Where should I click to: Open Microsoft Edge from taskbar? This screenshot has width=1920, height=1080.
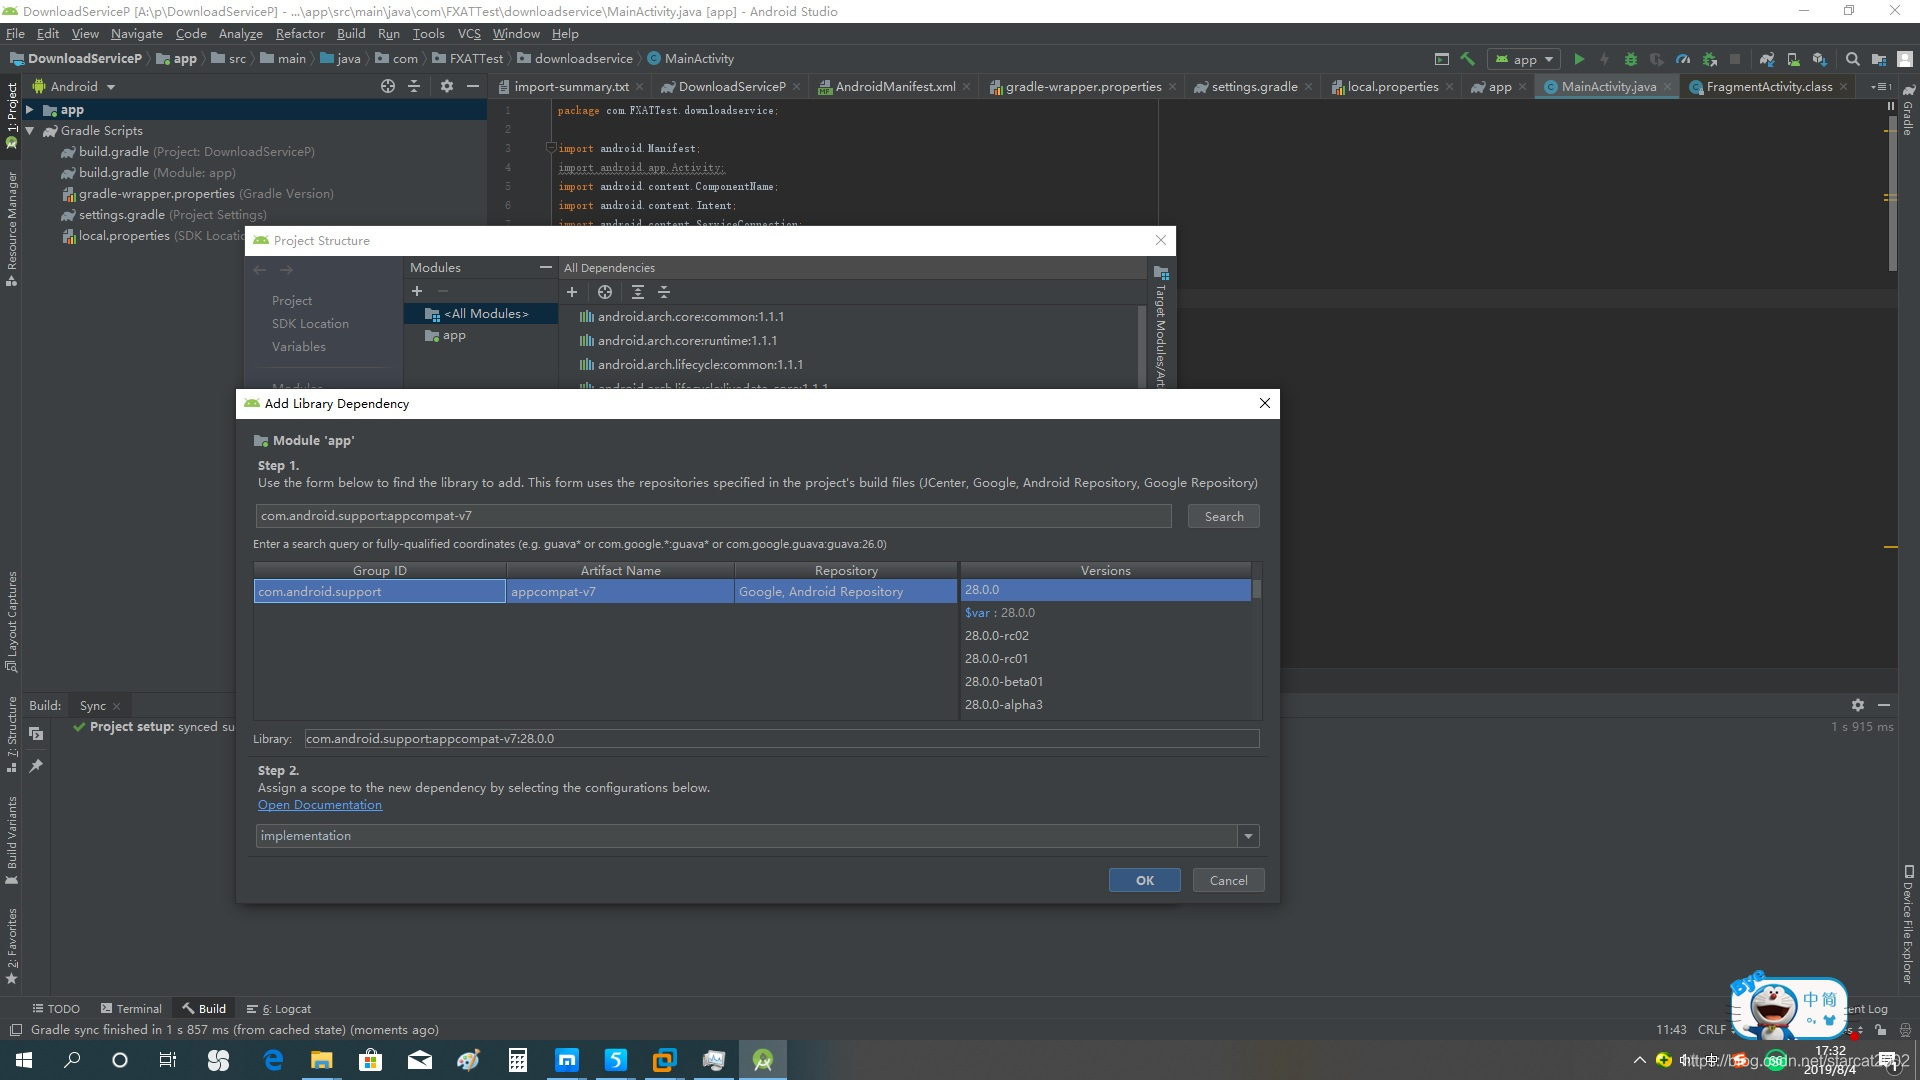coord(273,1060)
